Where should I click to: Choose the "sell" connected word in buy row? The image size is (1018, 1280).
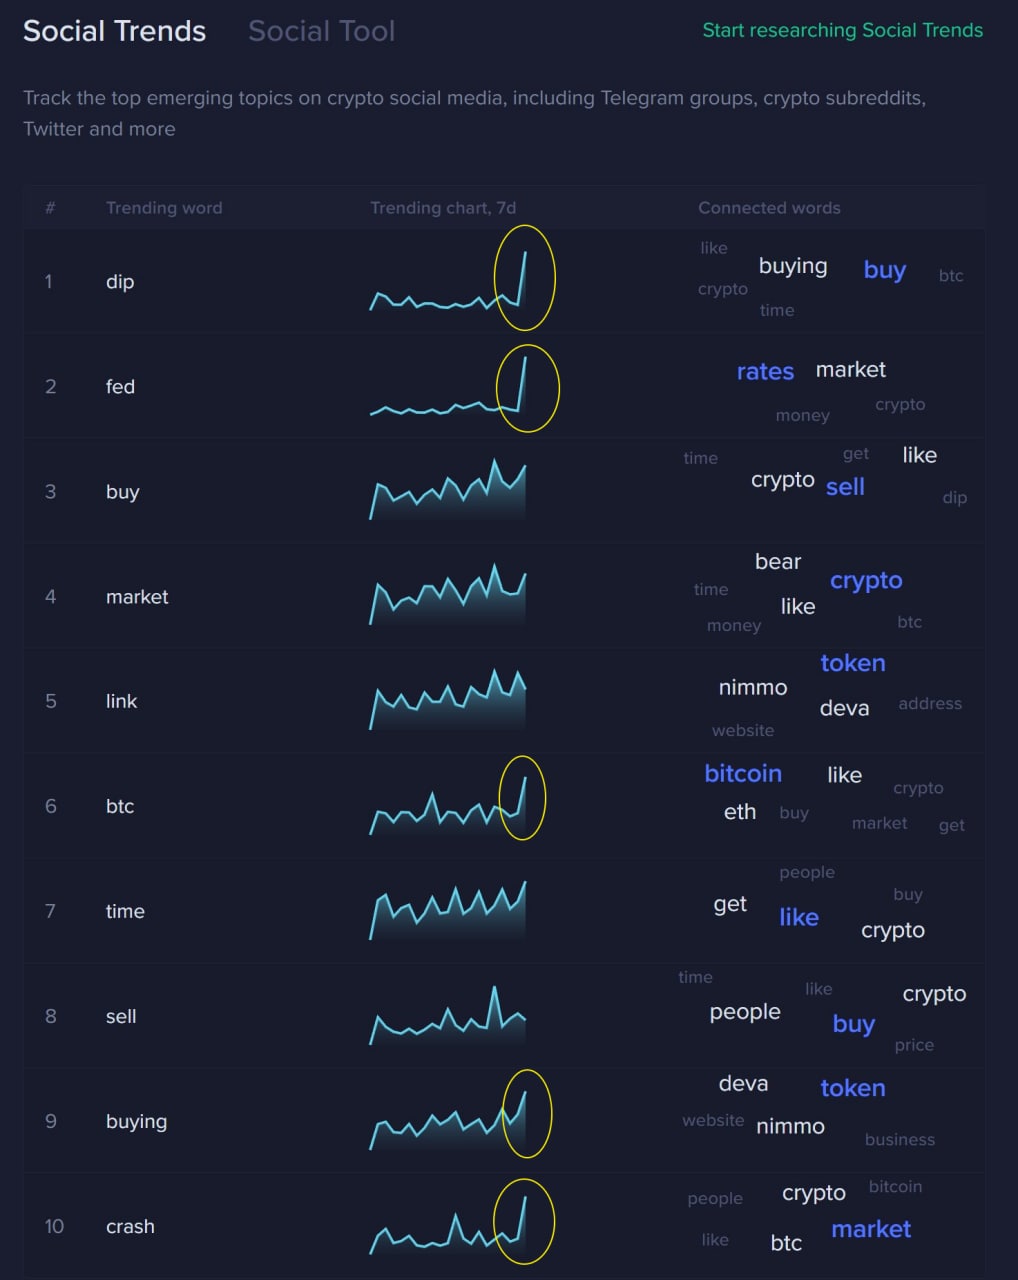845,487
